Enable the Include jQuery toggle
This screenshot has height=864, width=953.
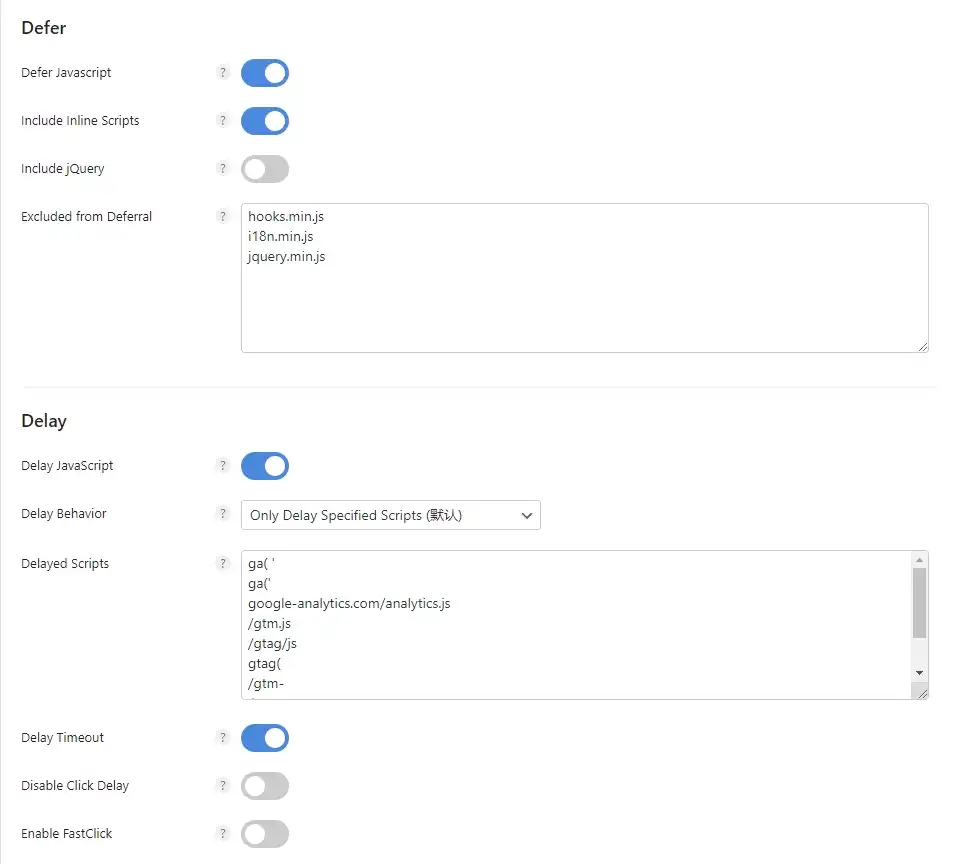pos(265,169)
